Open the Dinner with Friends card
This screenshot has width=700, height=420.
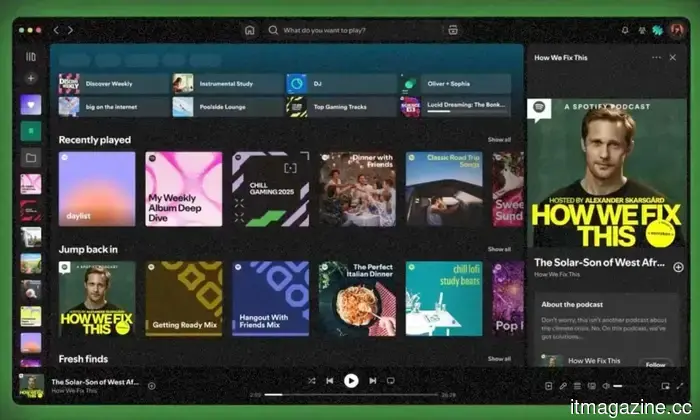pyautogui.click(x=357, y=189)
